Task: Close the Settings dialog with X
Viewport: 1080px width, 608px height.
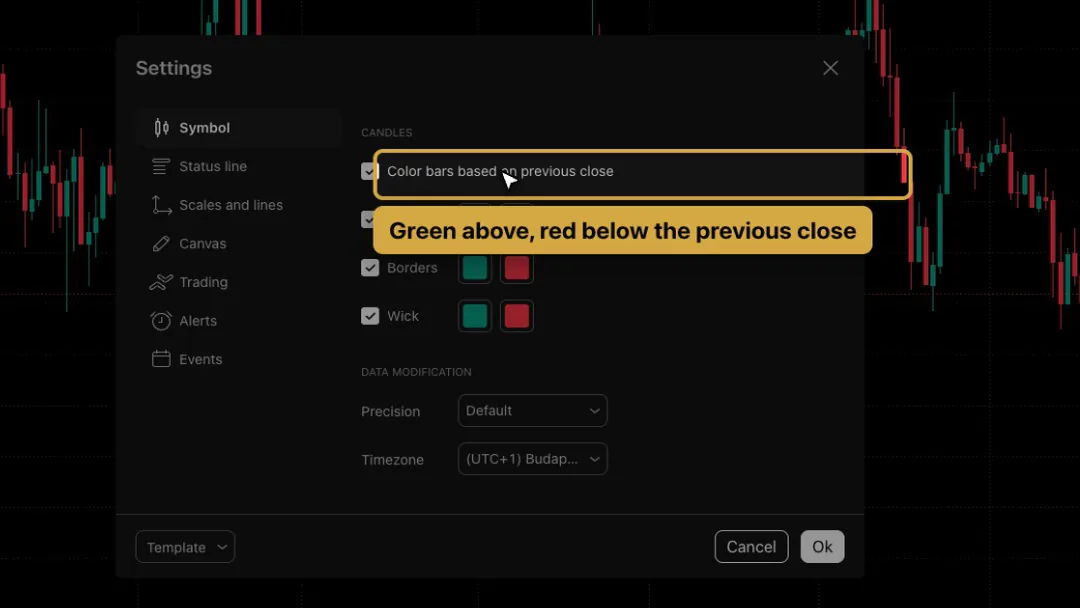Action: pos(830,68)
